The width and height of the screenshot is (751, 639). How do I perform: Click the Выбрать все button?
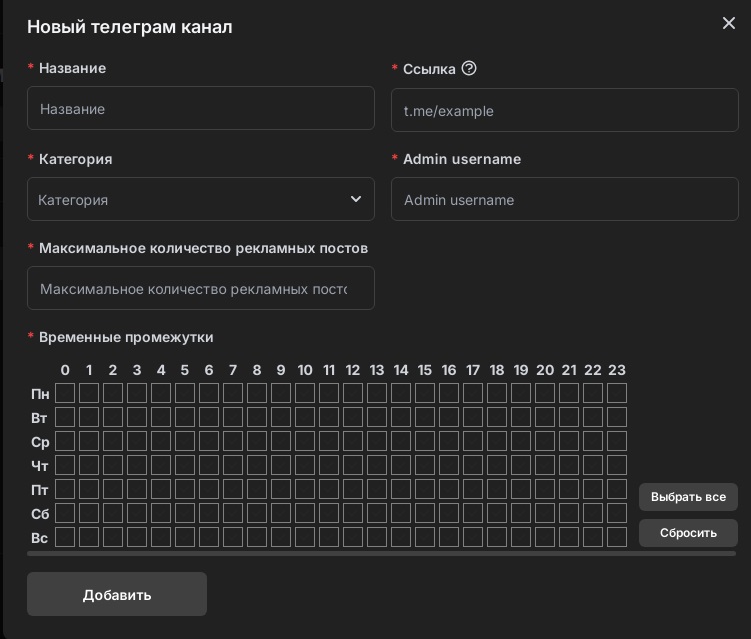[688, 497]
